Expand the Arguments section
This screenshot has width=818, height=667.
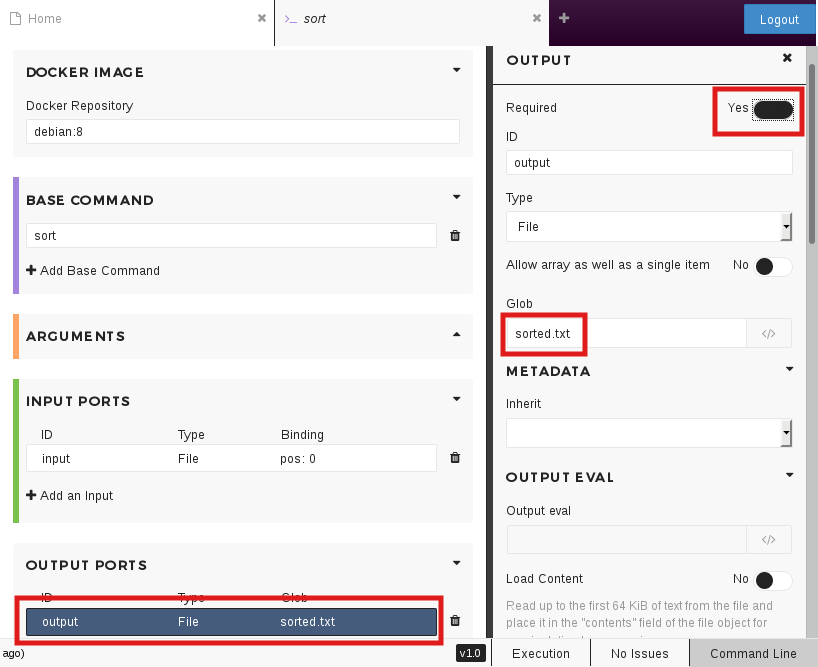(456, 335)
